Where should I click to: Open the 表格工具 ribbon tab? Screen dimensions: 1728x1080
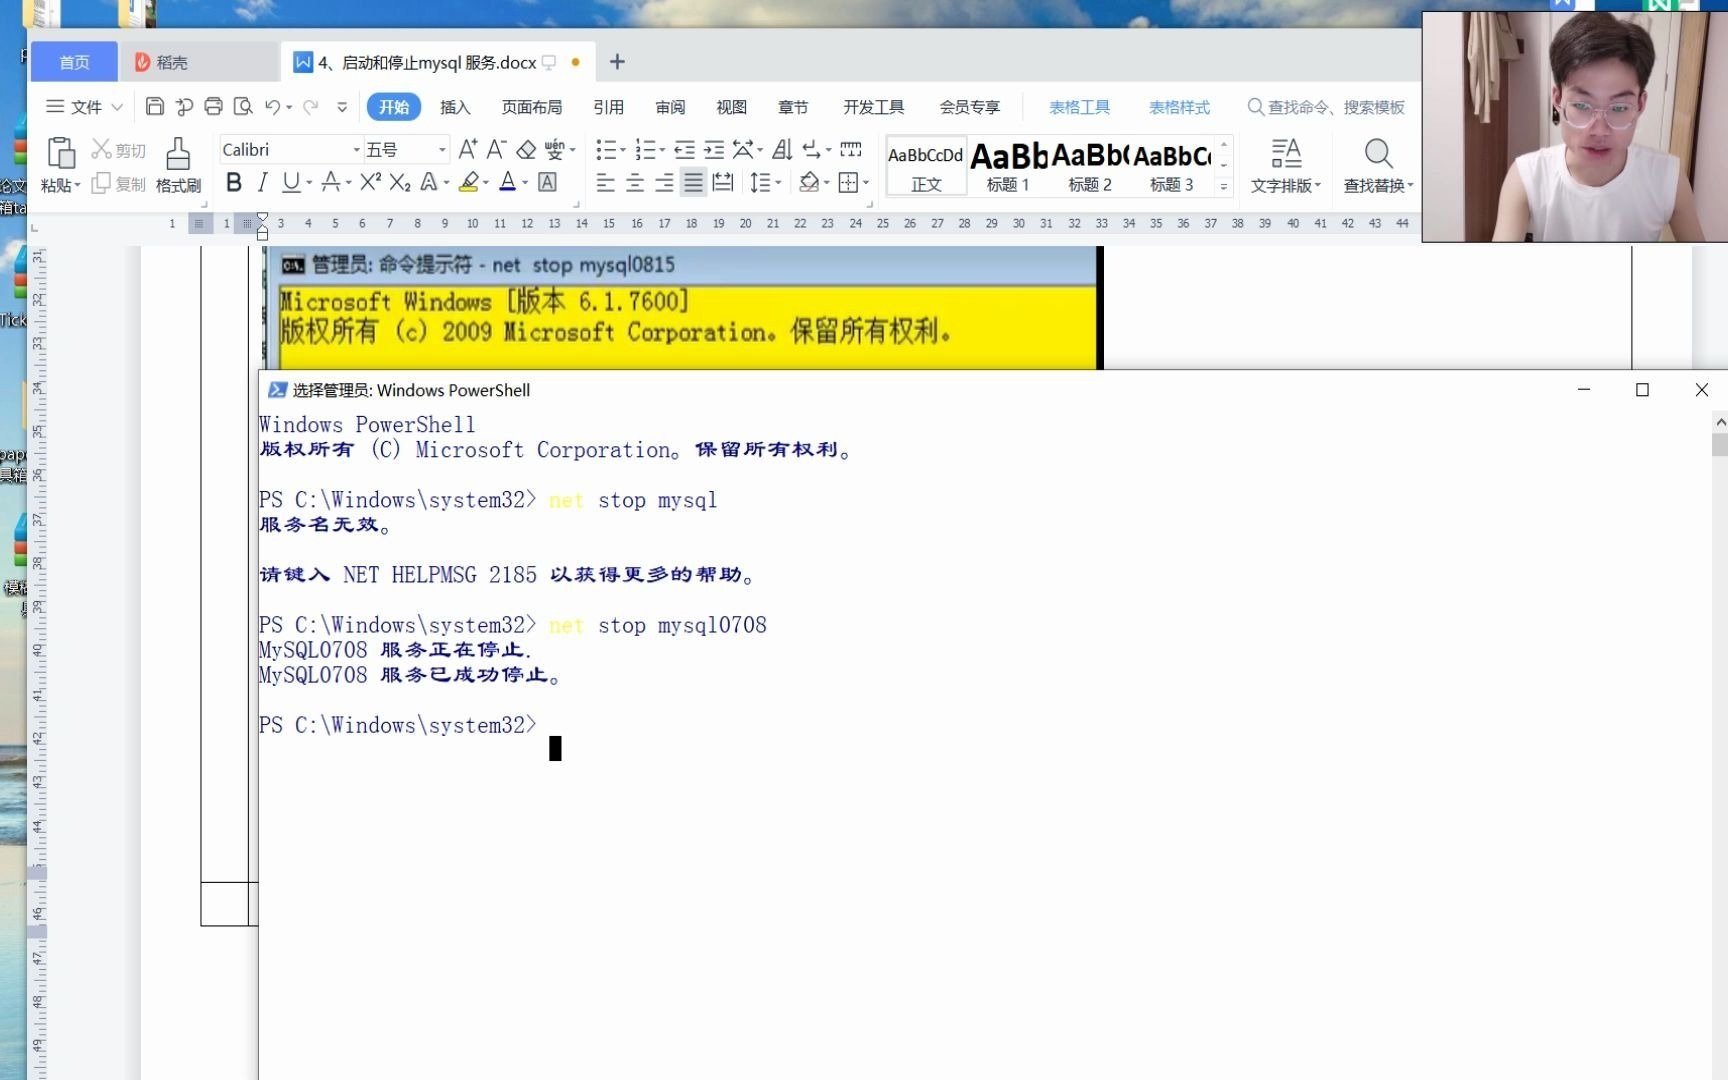click(1079, 107)
